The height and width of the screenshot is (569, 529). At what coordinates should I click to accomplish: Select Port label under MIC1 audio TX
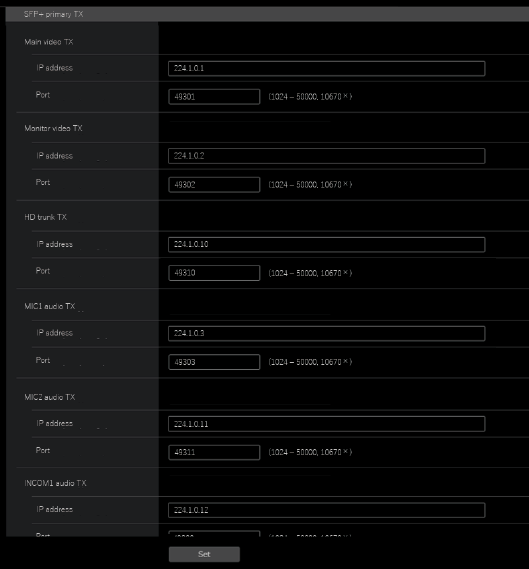click(43, 360)
